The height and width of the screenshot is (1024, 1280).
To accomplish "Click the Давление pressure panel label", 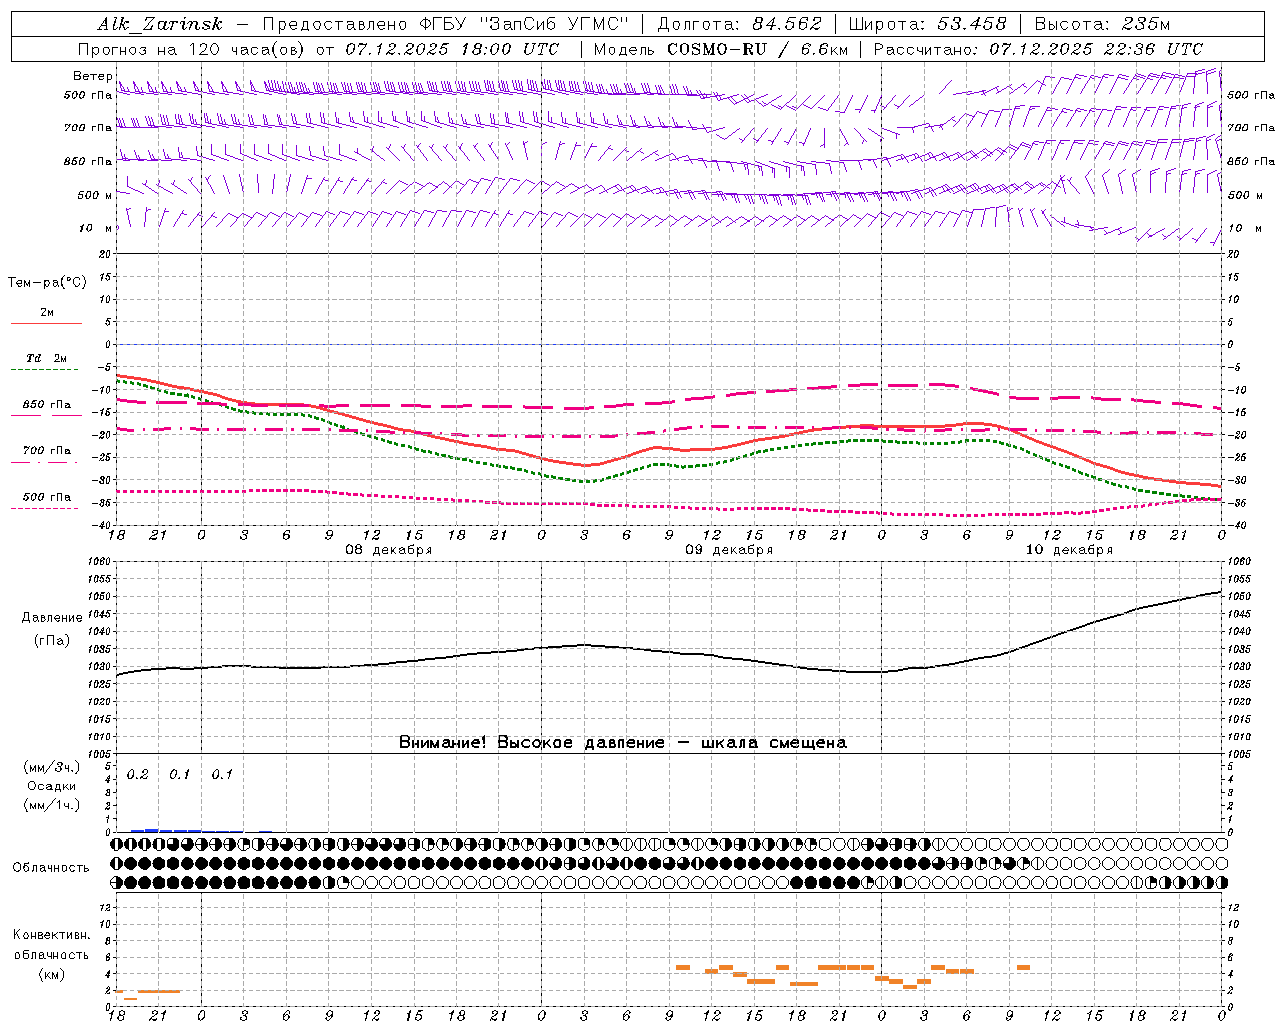I will (x=52, y=618).
